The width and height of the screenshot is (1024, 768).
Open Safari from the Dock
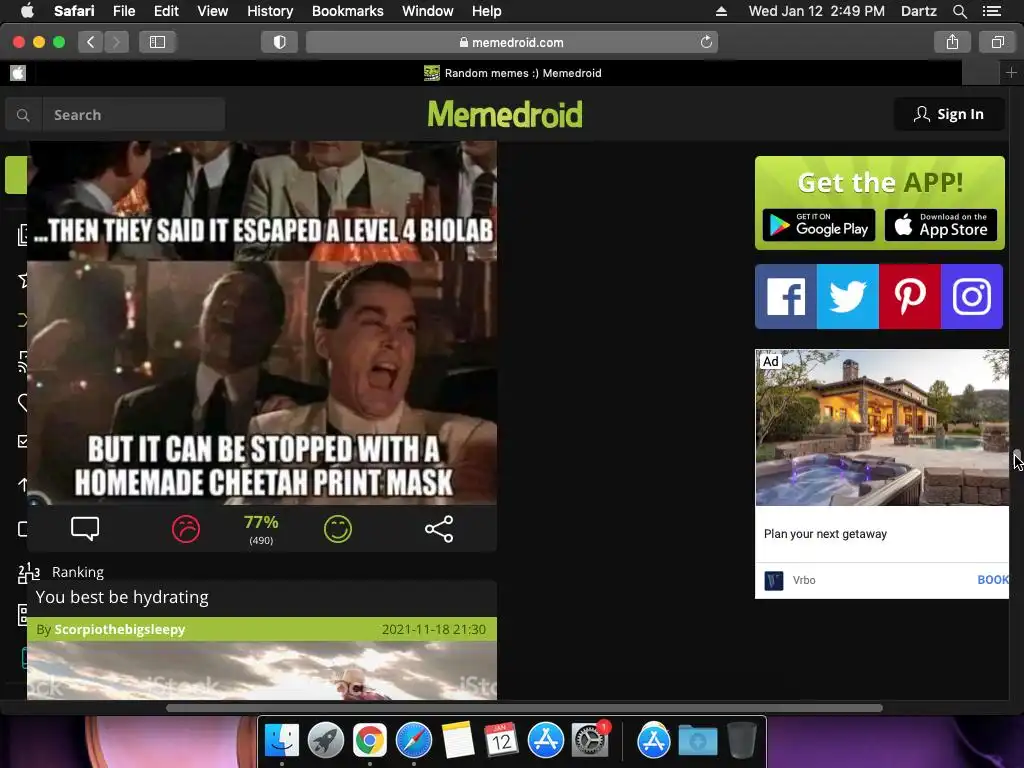tap(413, 740)
